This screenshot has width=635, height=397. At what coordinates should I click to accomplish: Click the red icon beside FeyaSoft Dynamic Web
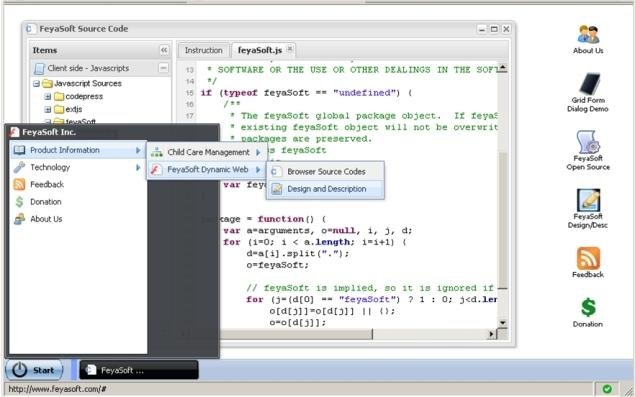[156, 169]
